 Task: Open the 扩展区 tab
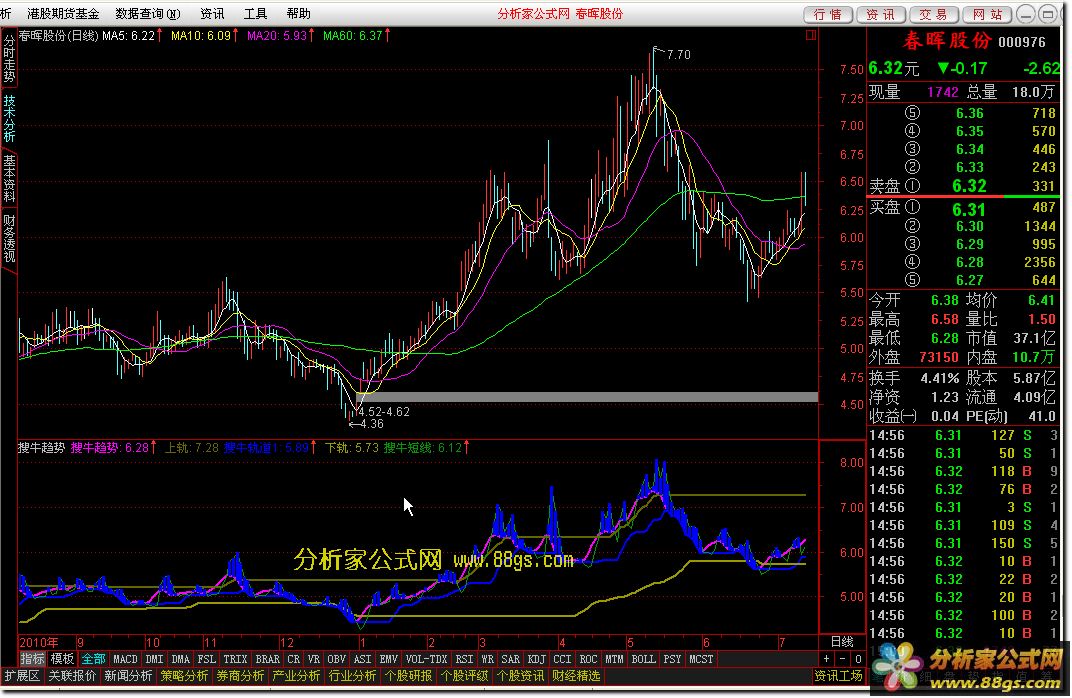(x=22, y=675)
